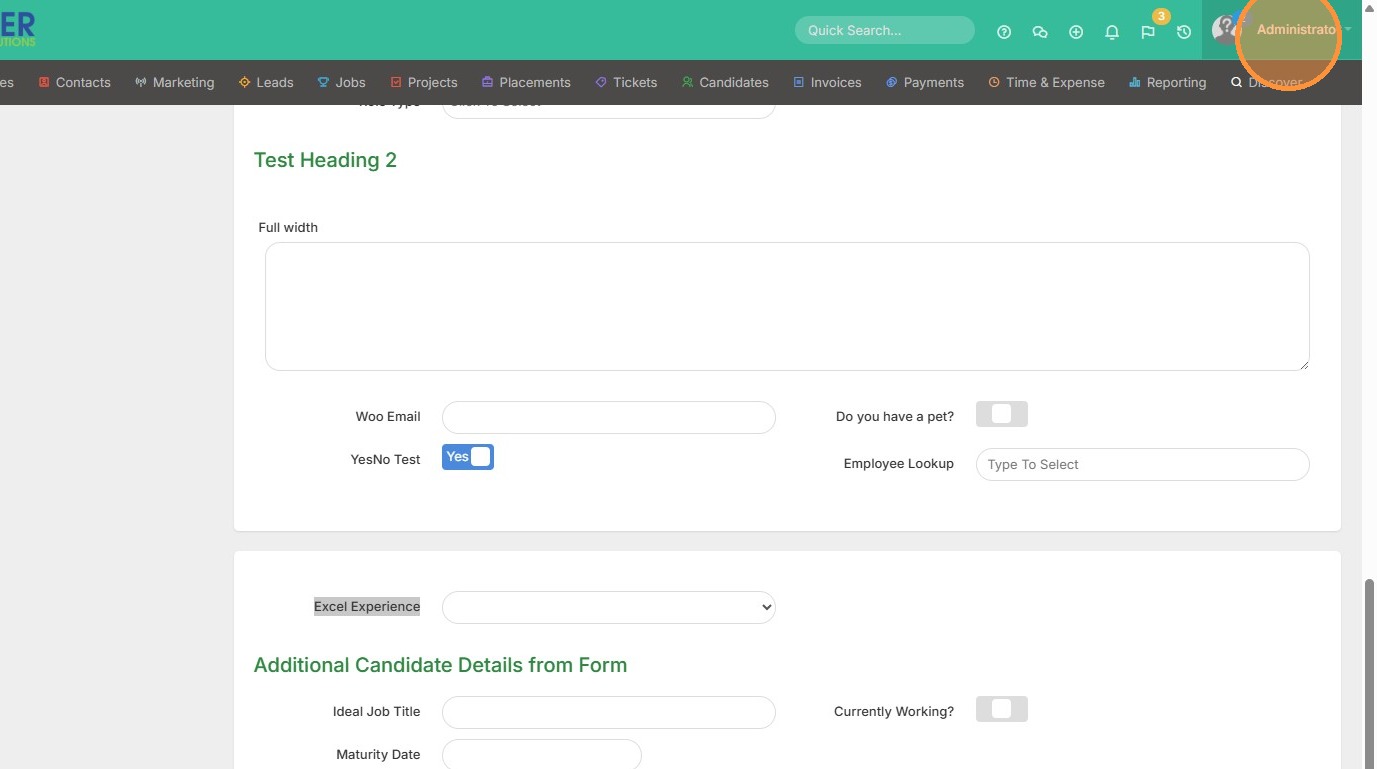Switch off the YesNo Test toggle

tap(468, 457)
